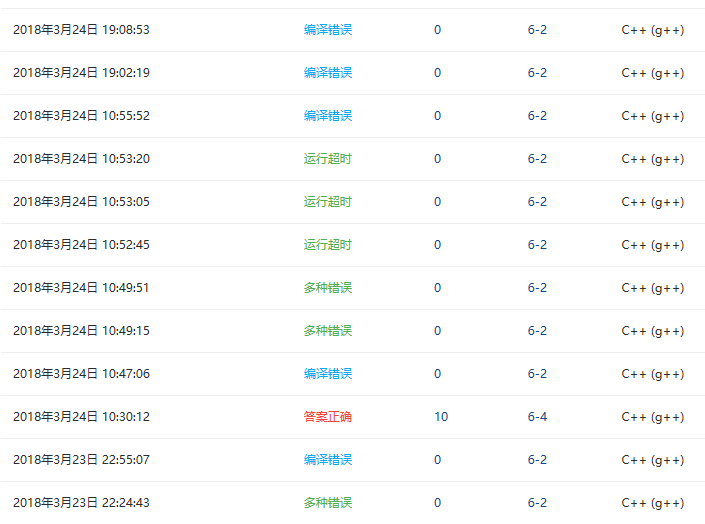Open problem 6-2 link in 19:08:53 row
This screenshot has width=705, height=524.
pyautogui.click(x=537, y=30)
